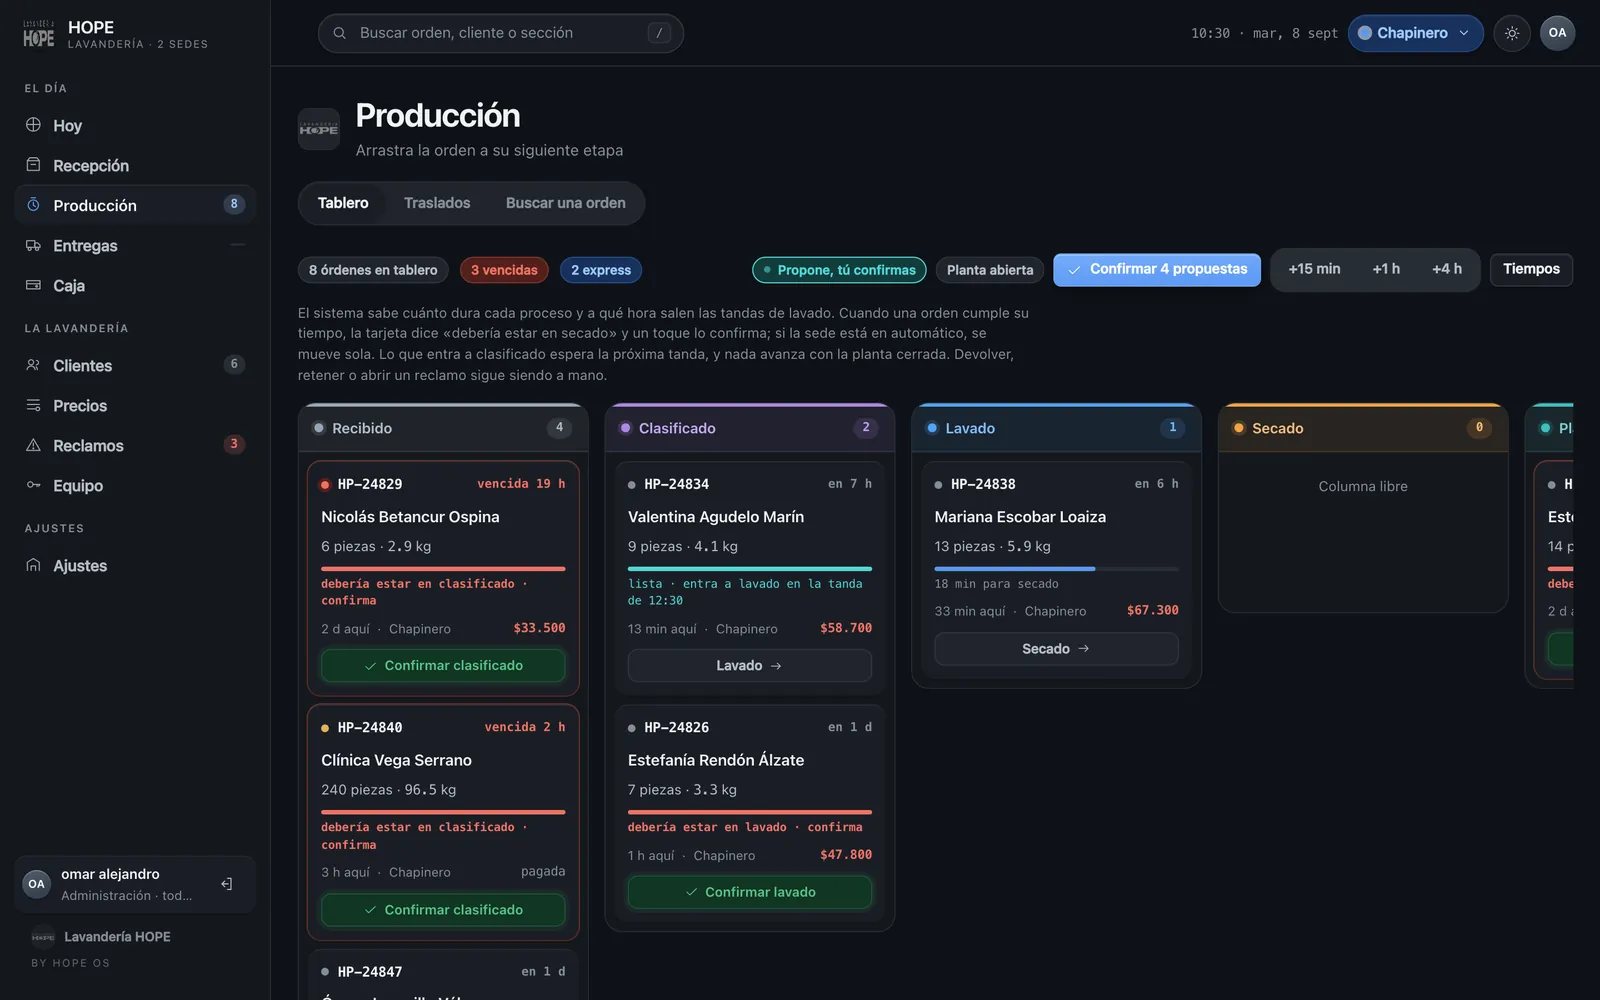Move HP-24838 to Secado
1600x1000 pixels.
click(1056, 649)
